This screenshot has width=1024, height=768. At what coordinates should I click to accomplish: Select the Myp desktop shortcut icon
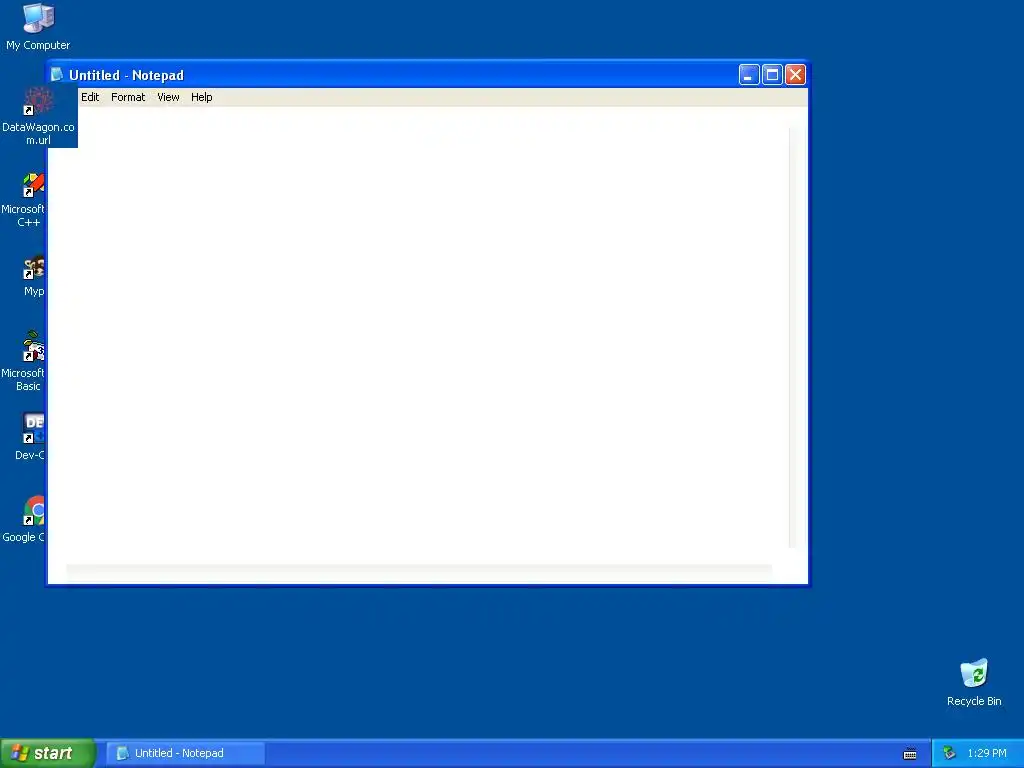33,276
